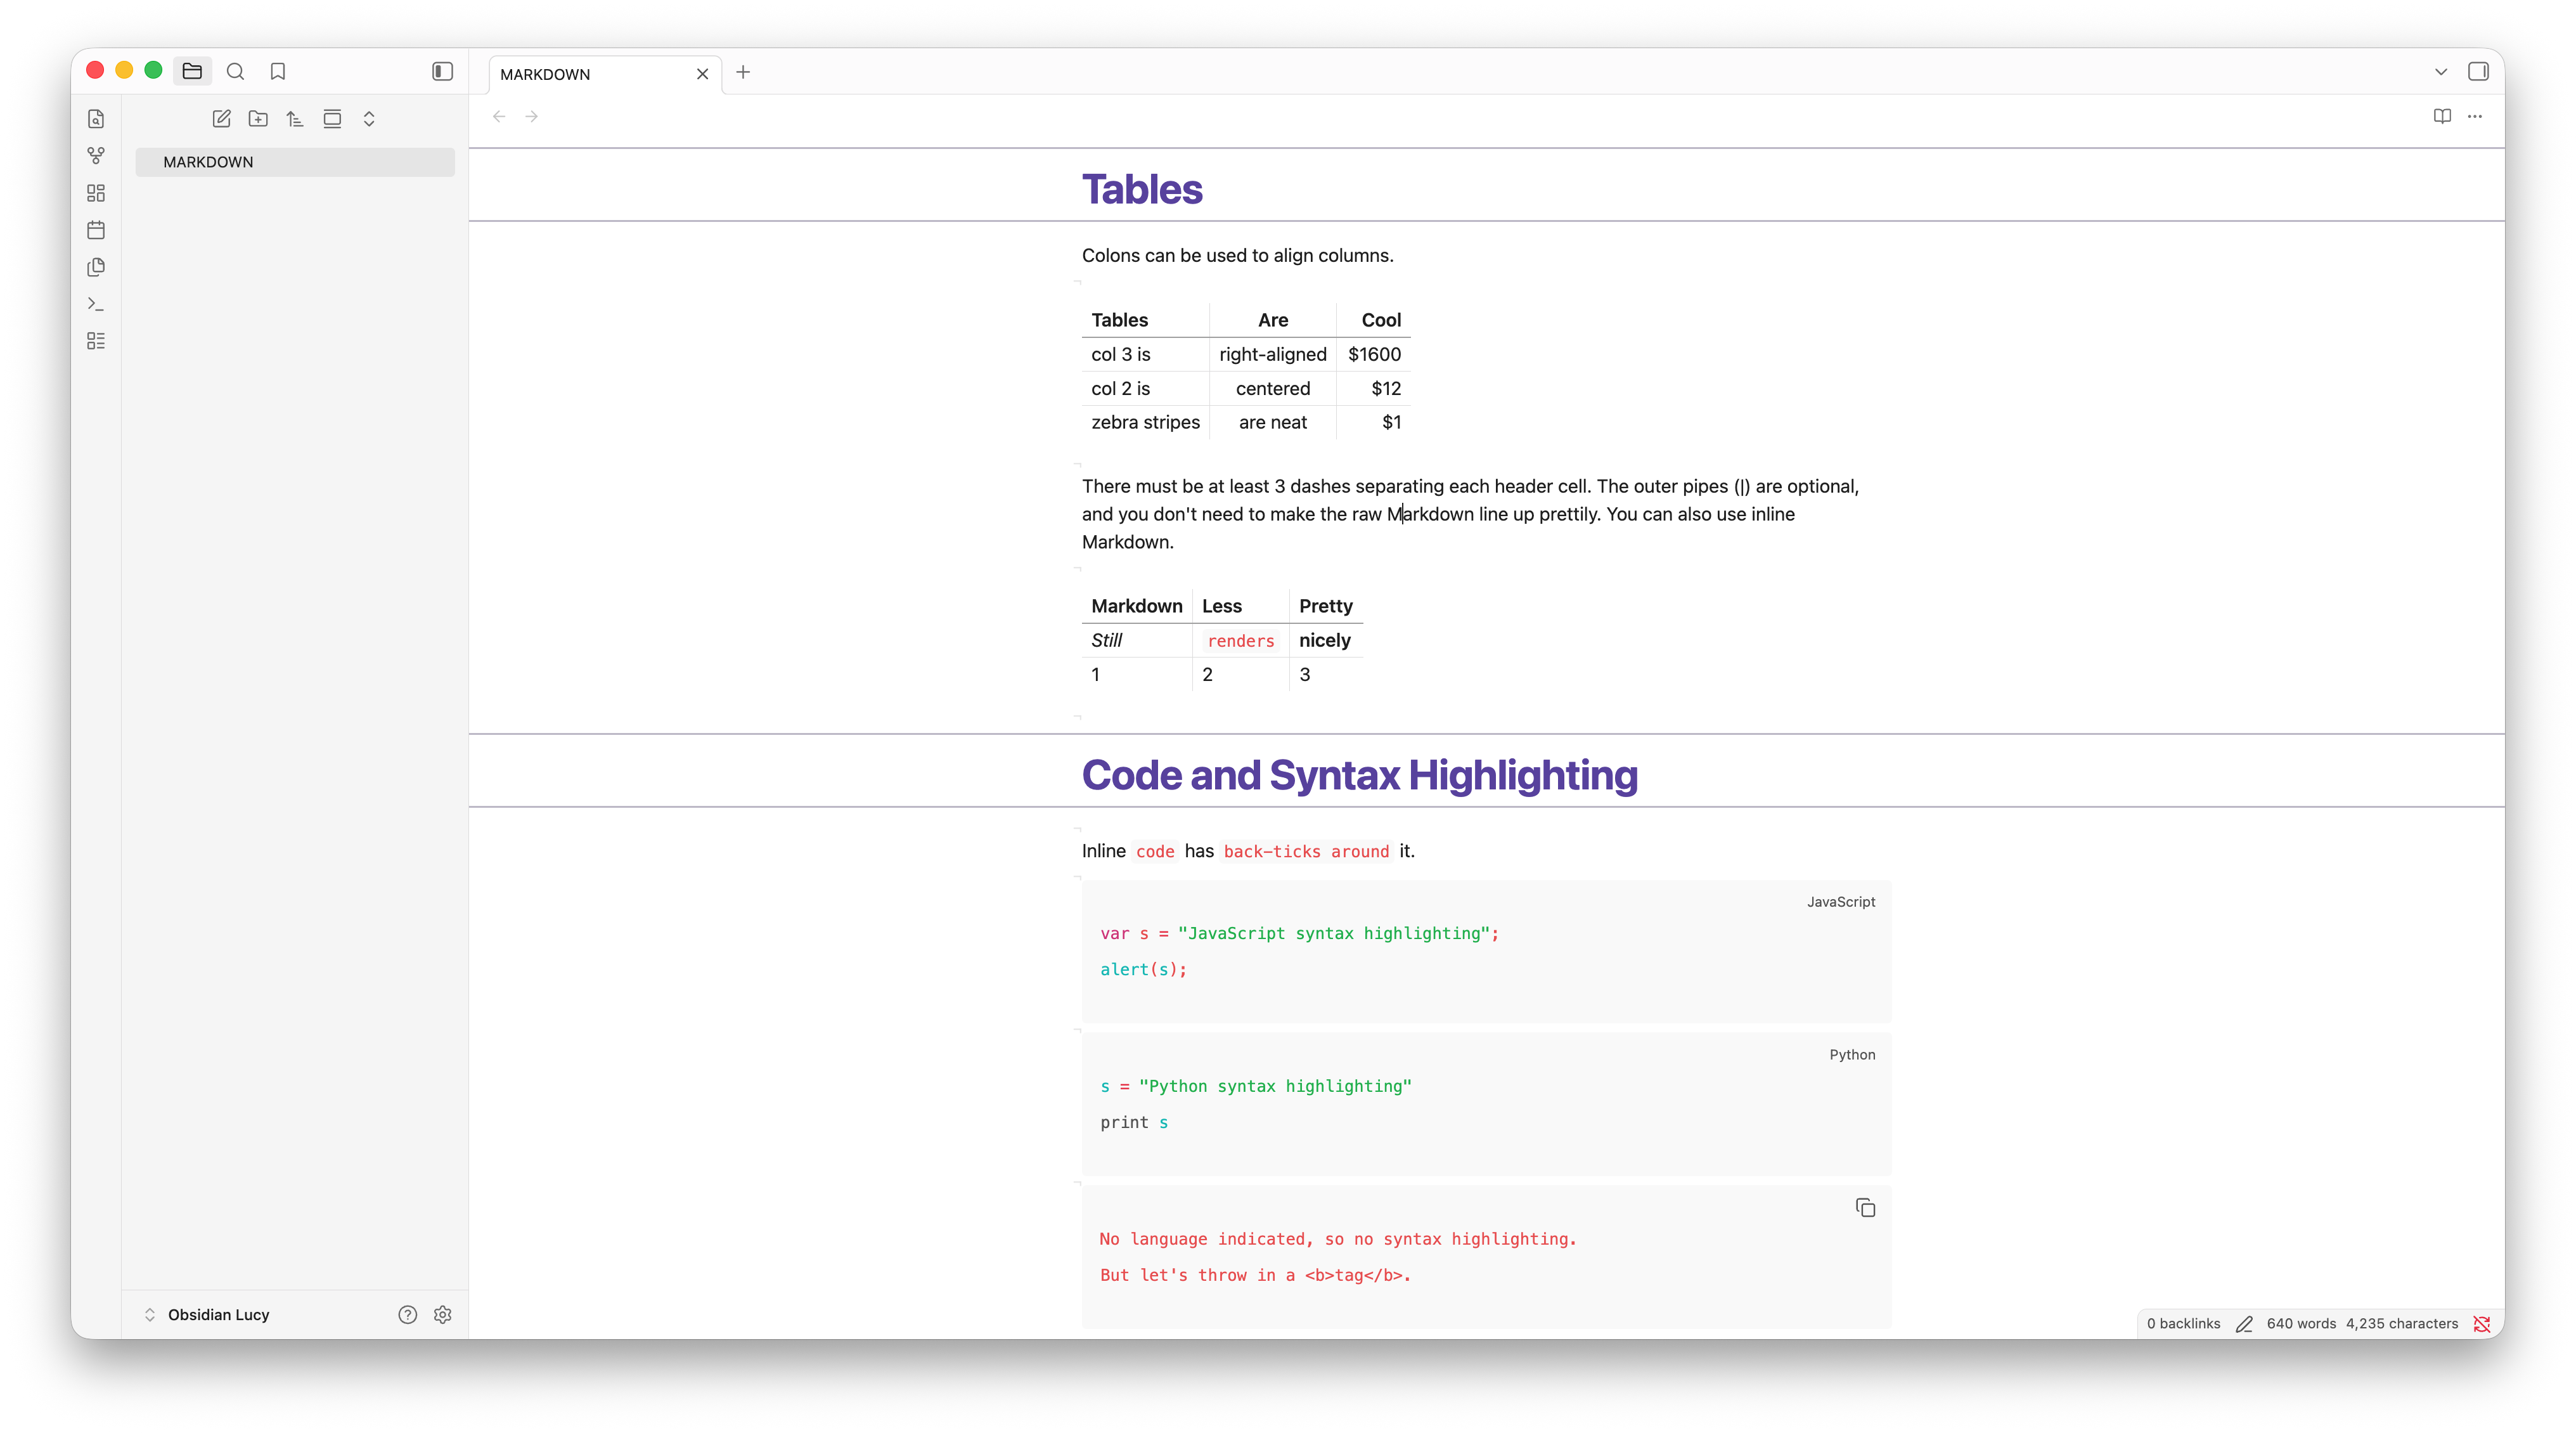2576x1433 pixels.
Task: Open the more options menu
Action: [x=2475, y=117]
